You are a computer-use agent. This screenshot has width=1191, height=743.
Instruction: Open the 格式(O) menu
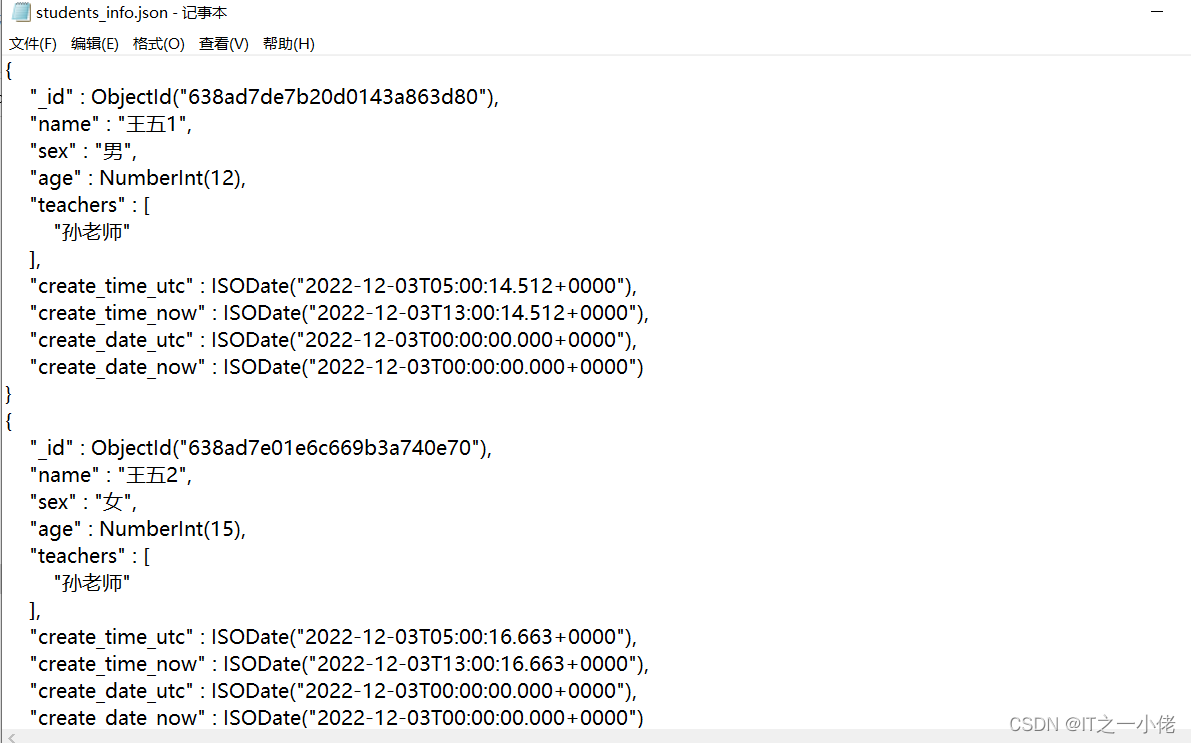[159, 44]
